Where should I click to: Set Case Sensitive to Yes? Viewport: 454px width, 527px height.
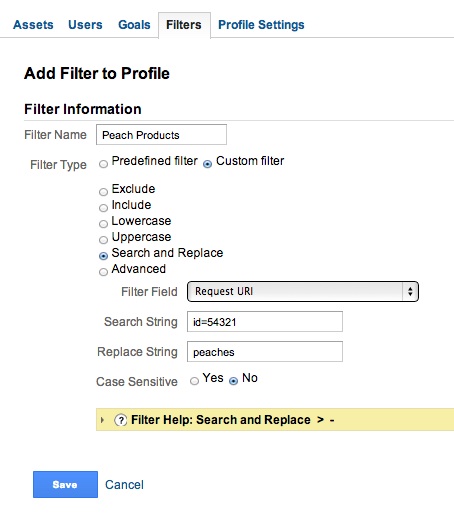click(x=195, y=381)
